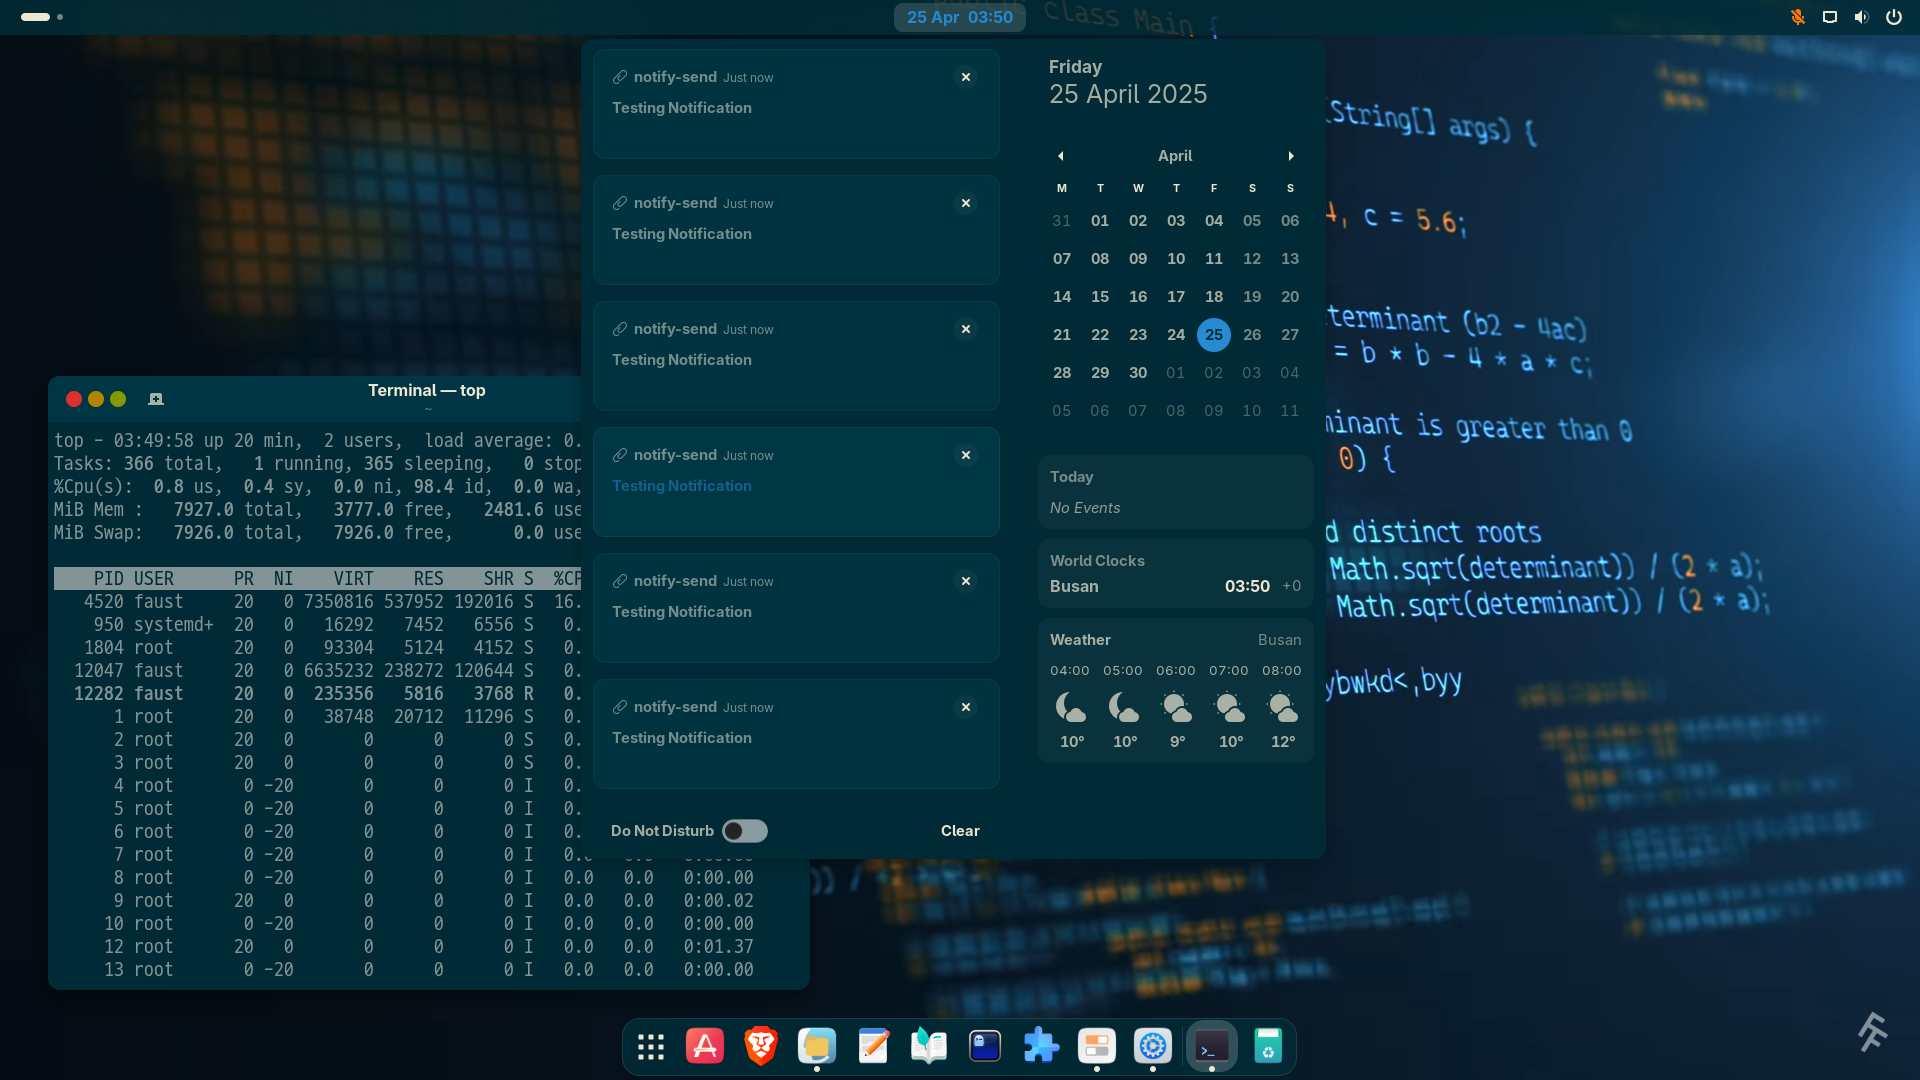Open the Extensions puzzle piece app in dock
The height and width of the screenshot is (1080, 1920).
click(1041, 1046)
